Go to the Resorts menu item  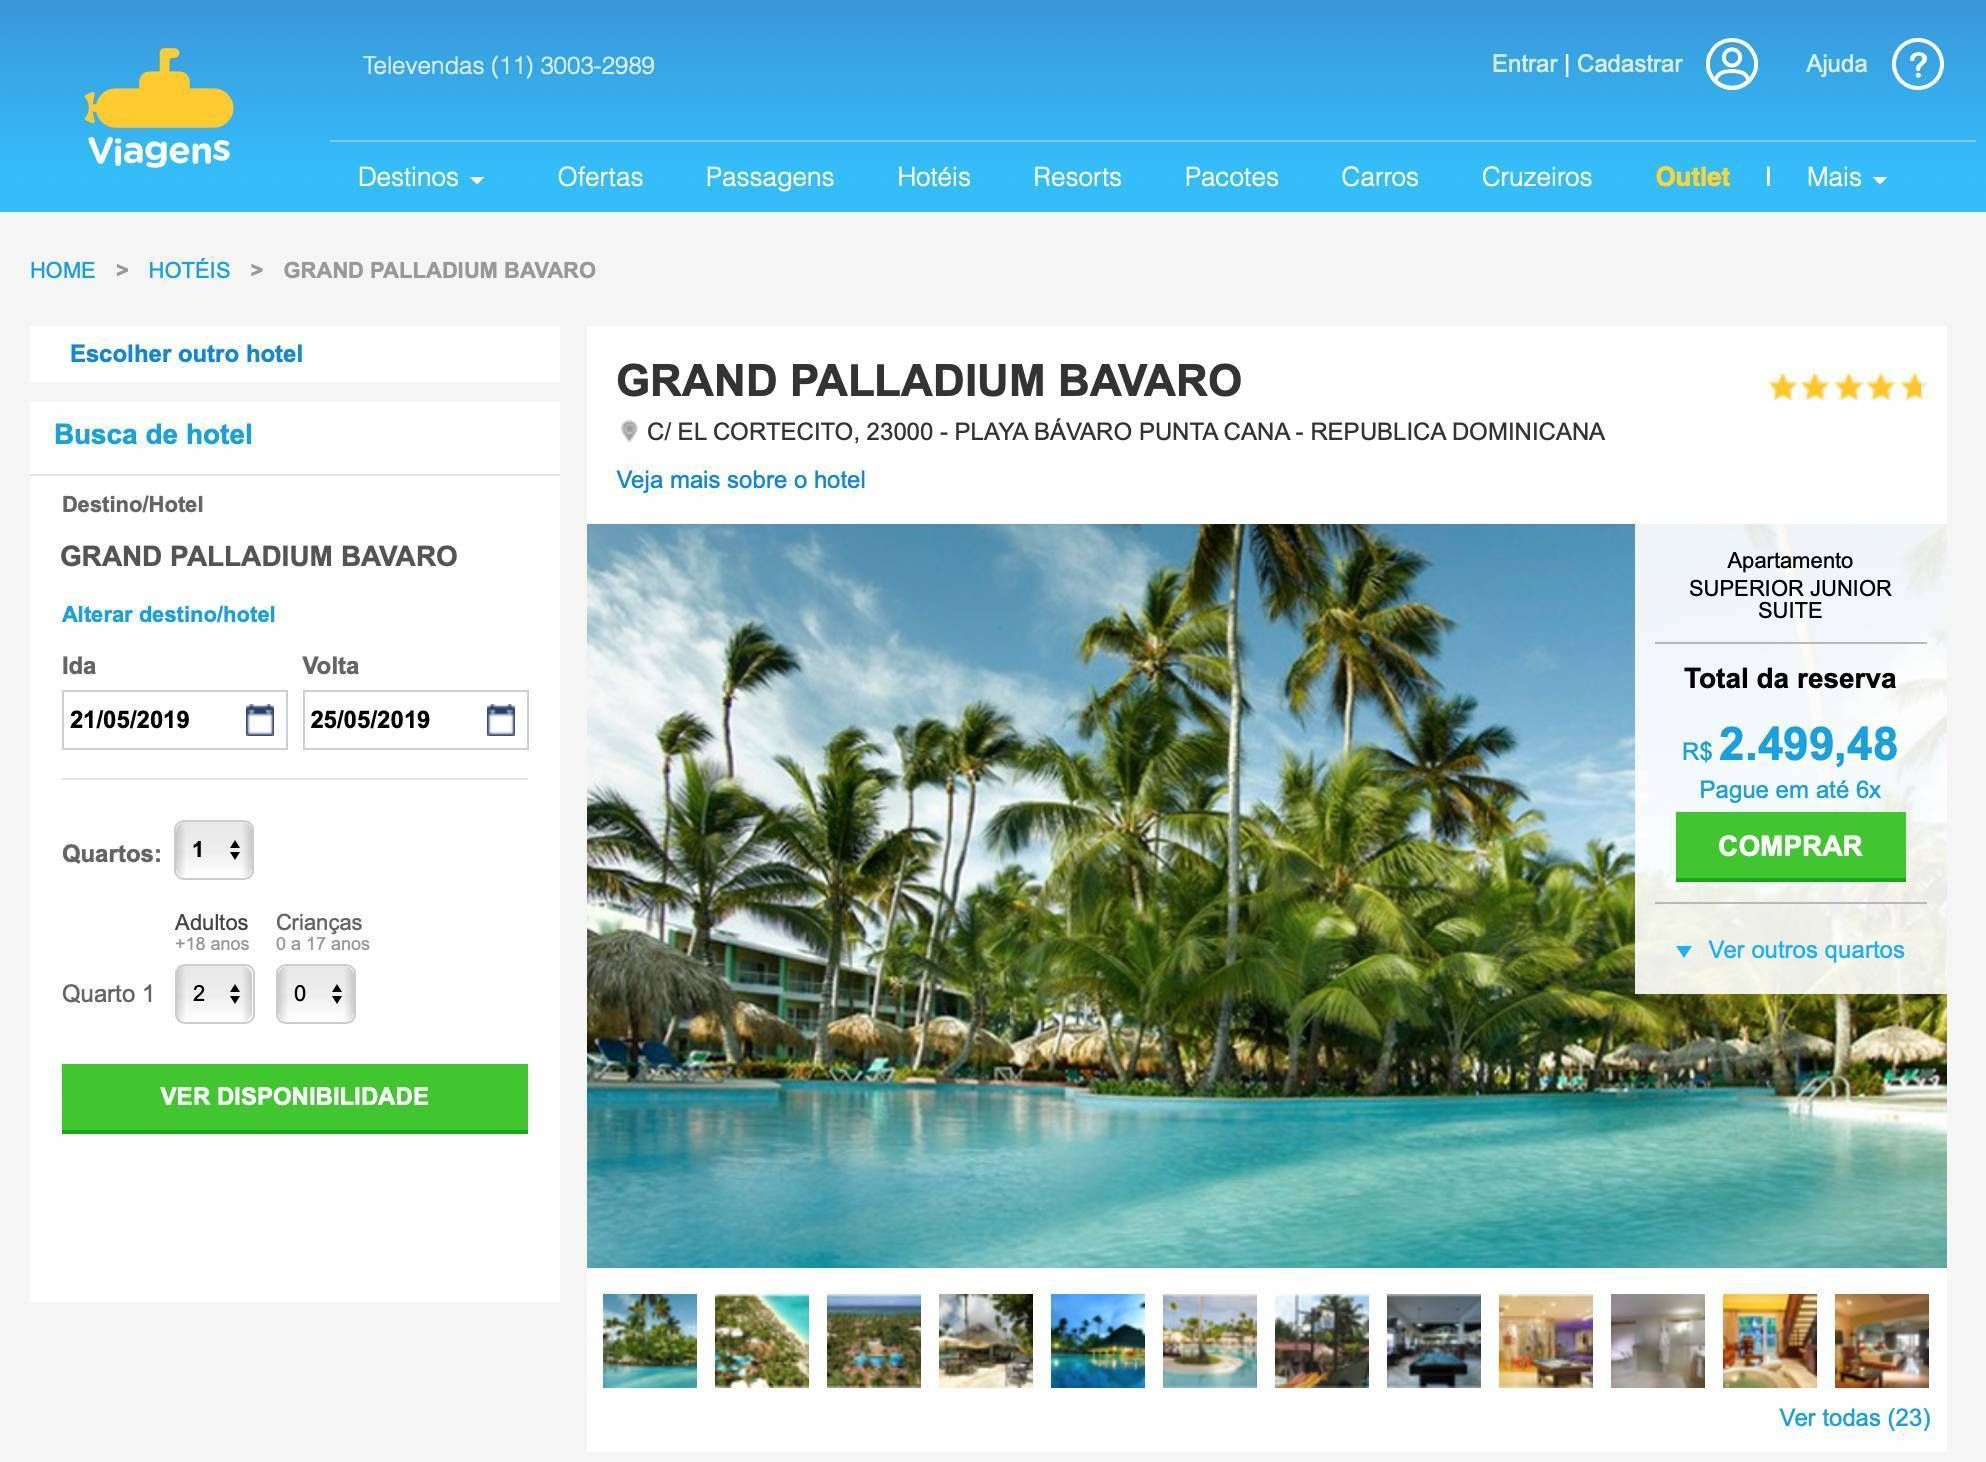pos(1077,177)
